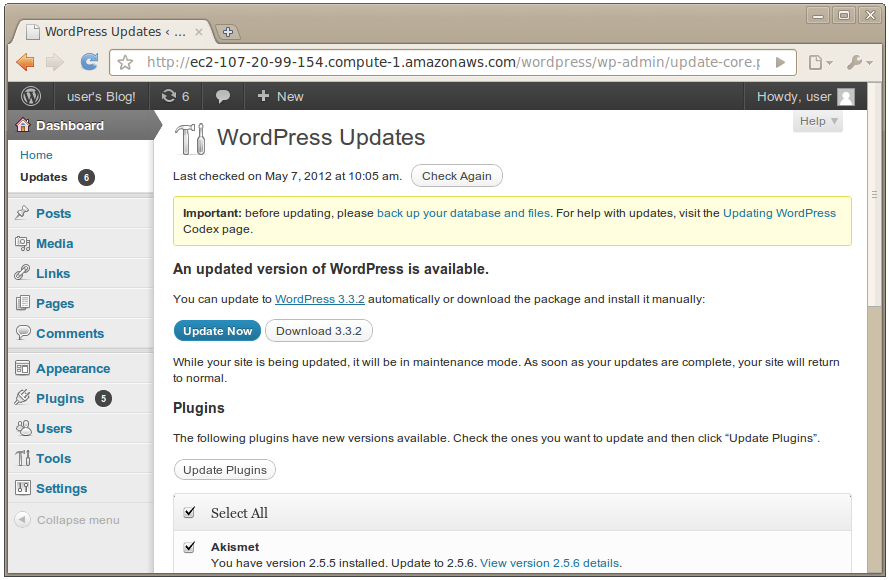Image resolution: width=889 pixels, height=580 pixels.
Task: Open the browser page menu icon
Action: point(820,62)
